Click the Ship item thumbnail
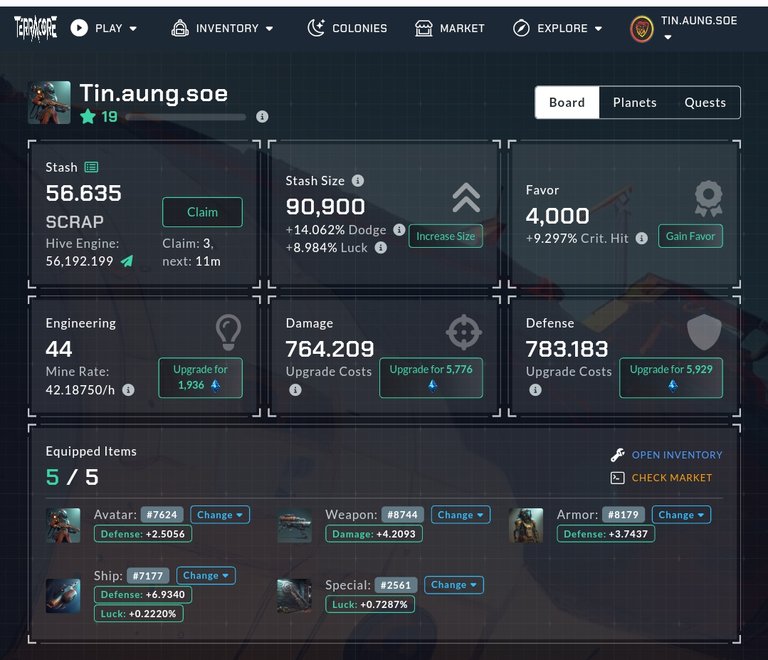768x660 pixels. point(63,595)
